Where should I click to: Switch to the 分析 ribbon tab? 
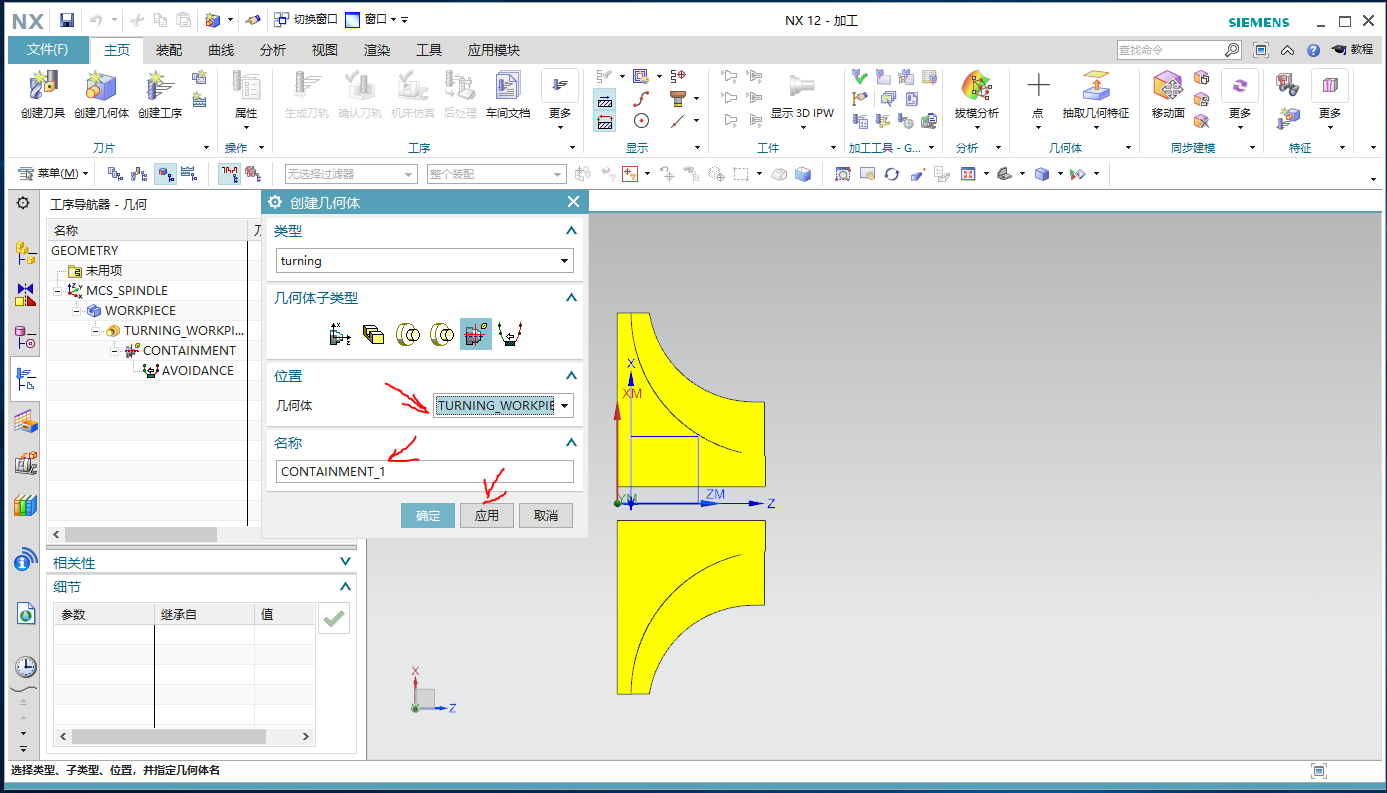pyautogui.click(x=273, y=50)
